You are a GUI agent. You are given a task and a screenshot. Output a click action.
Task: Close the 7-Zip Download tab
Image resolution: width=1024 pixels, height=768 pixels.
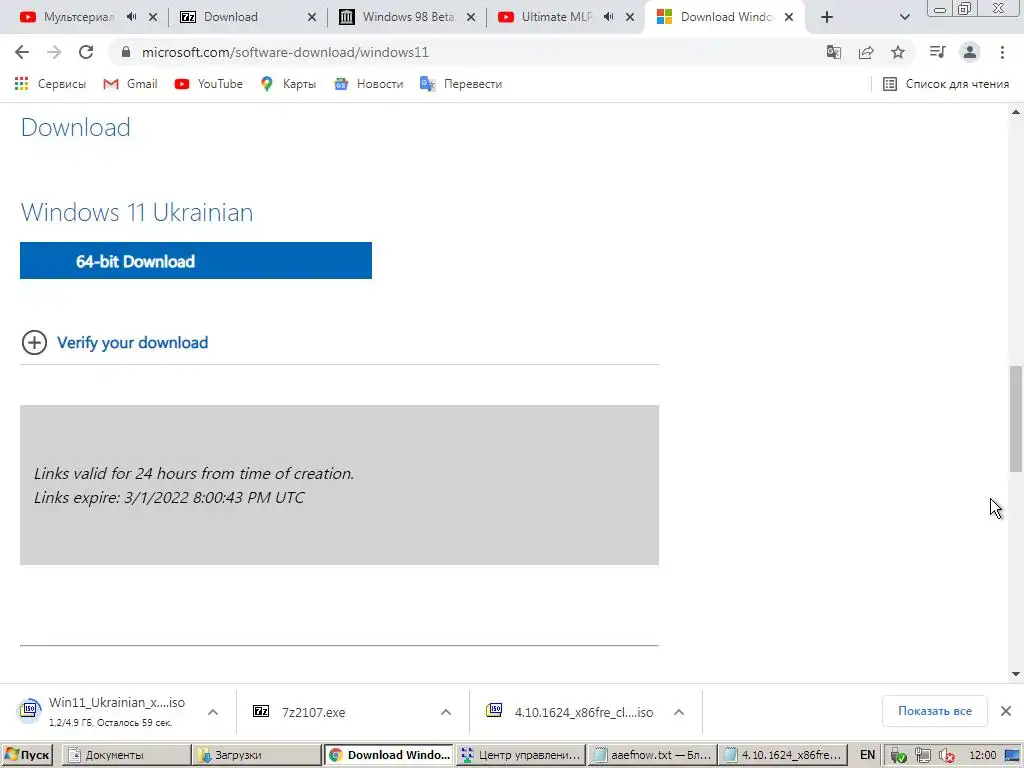pos(312,17)
